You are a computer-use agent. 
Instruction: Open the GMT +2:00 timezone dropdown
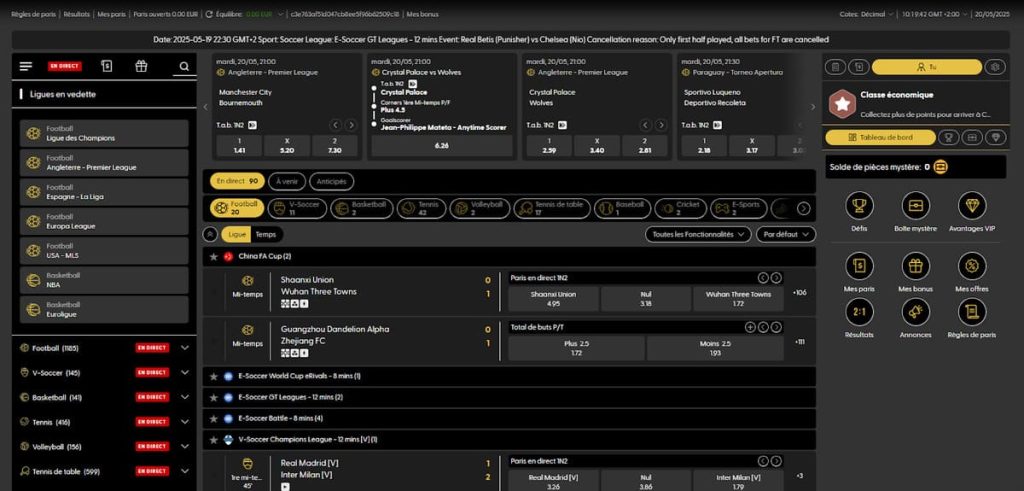click(x=933, y=14)
